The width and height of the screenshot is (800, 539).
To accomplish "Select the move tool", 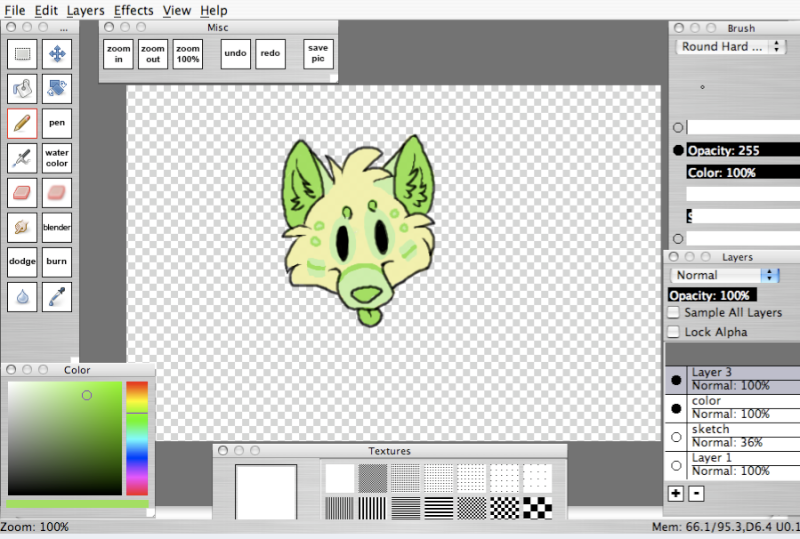I will 57,54.
